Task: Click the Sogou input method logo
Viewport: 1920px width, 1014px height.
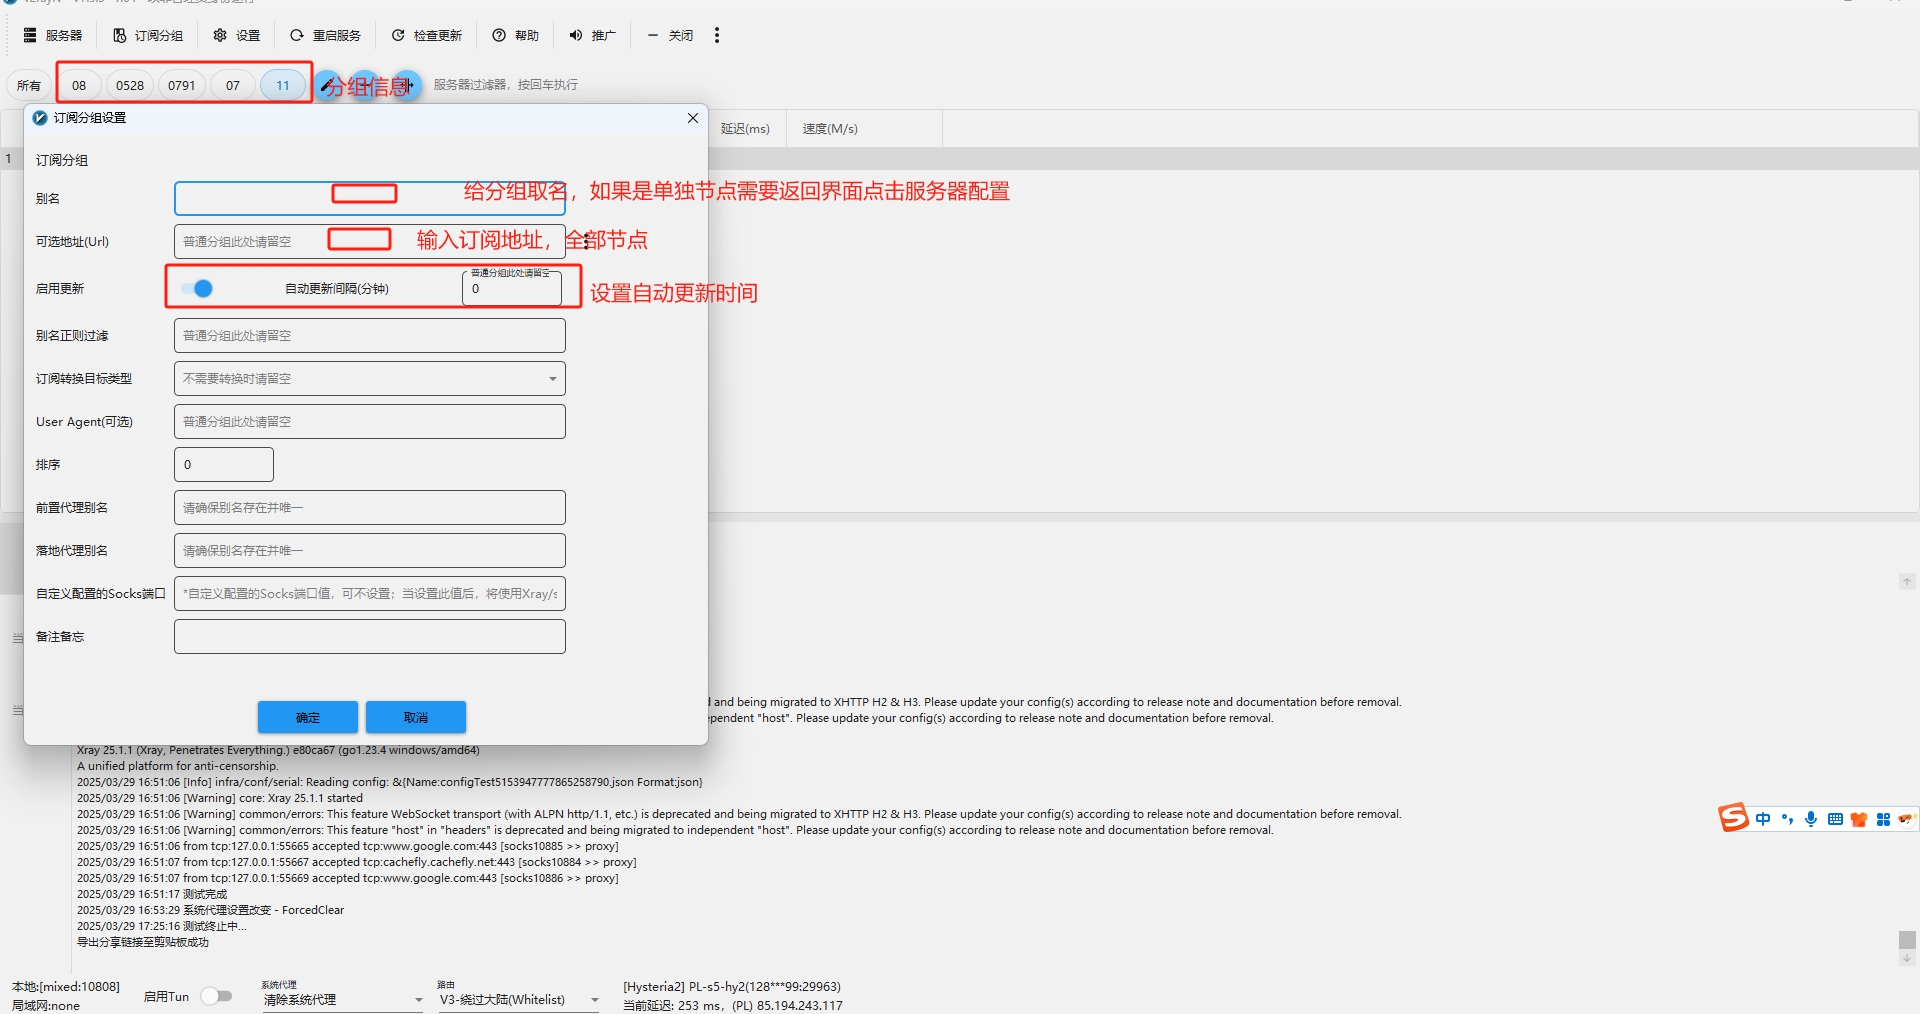Action: pyautogui.click(x=1733, y=818)
